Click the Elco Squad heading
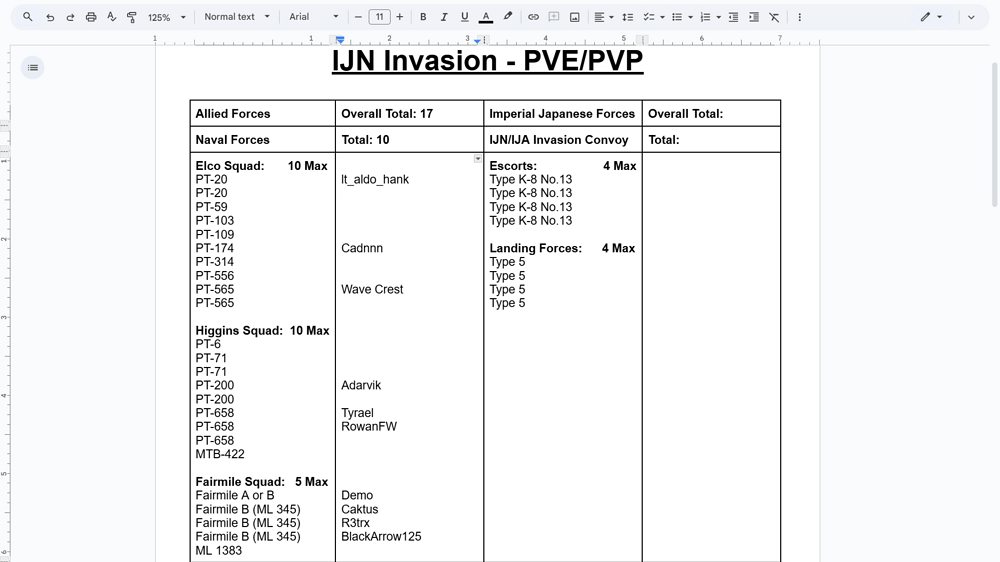 click(230, 166)
